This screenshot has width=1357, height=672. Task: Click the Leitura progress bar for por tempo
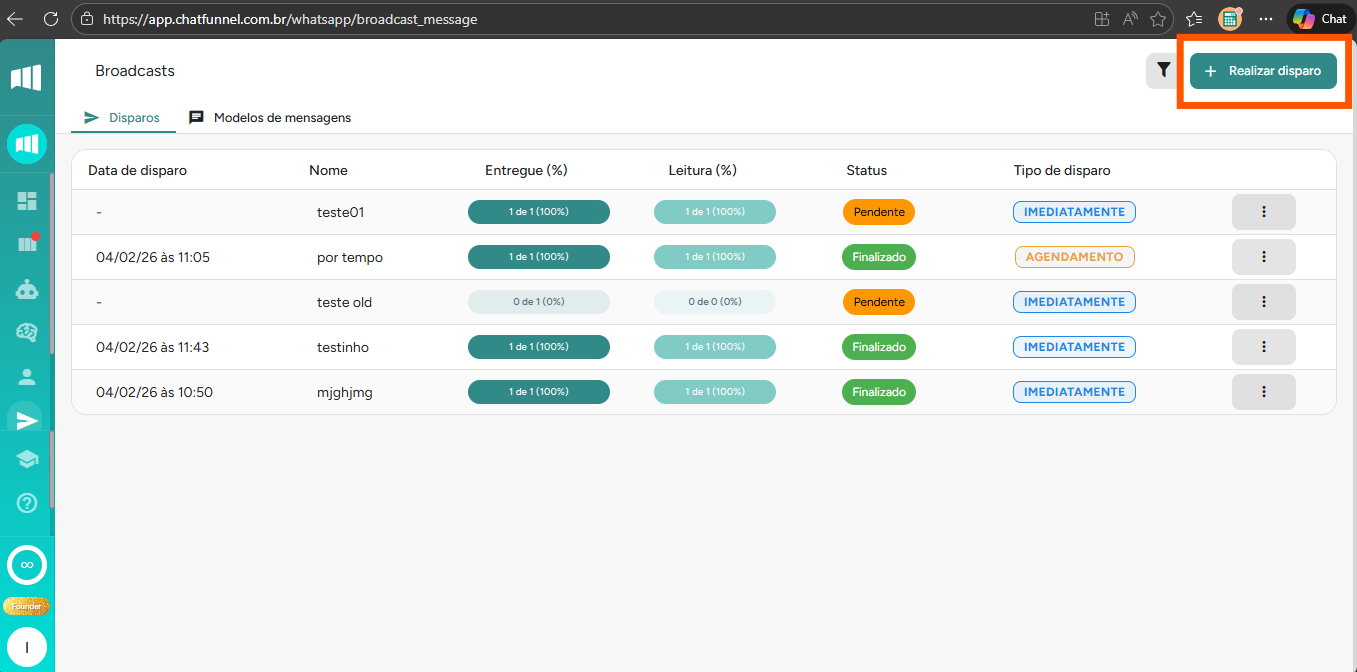(715, 257)
